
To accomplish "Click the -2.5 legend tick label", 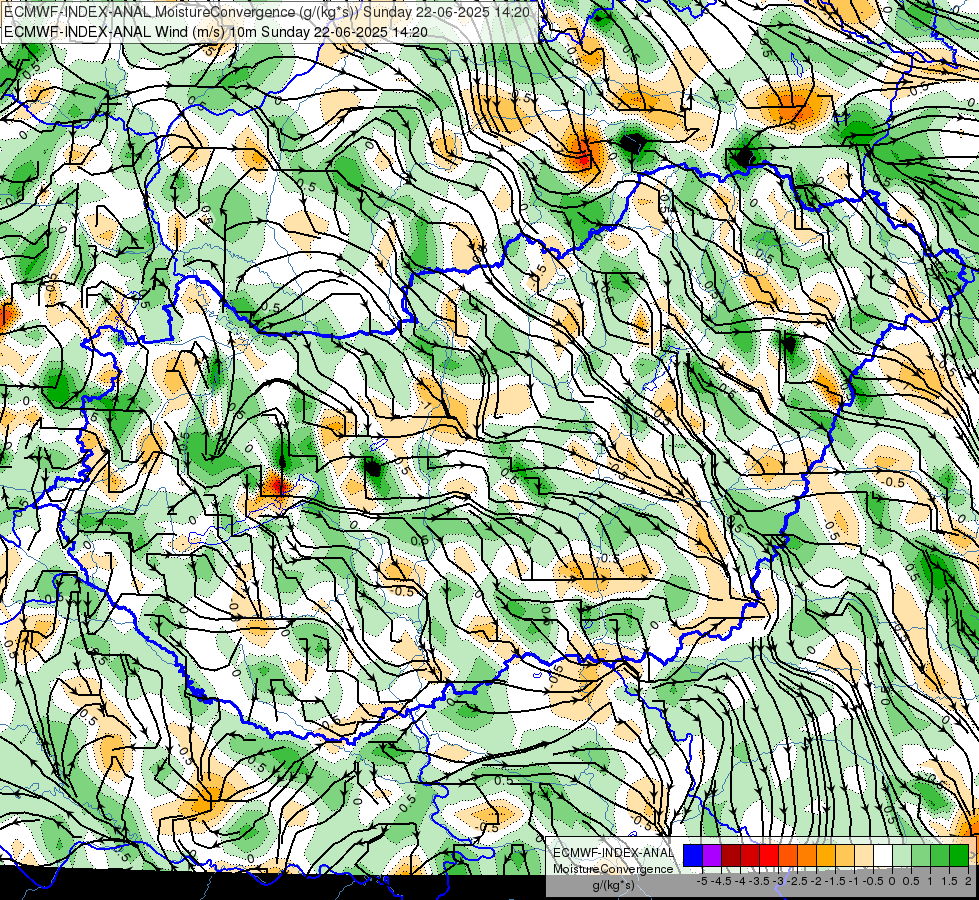I will pos(797,881).
